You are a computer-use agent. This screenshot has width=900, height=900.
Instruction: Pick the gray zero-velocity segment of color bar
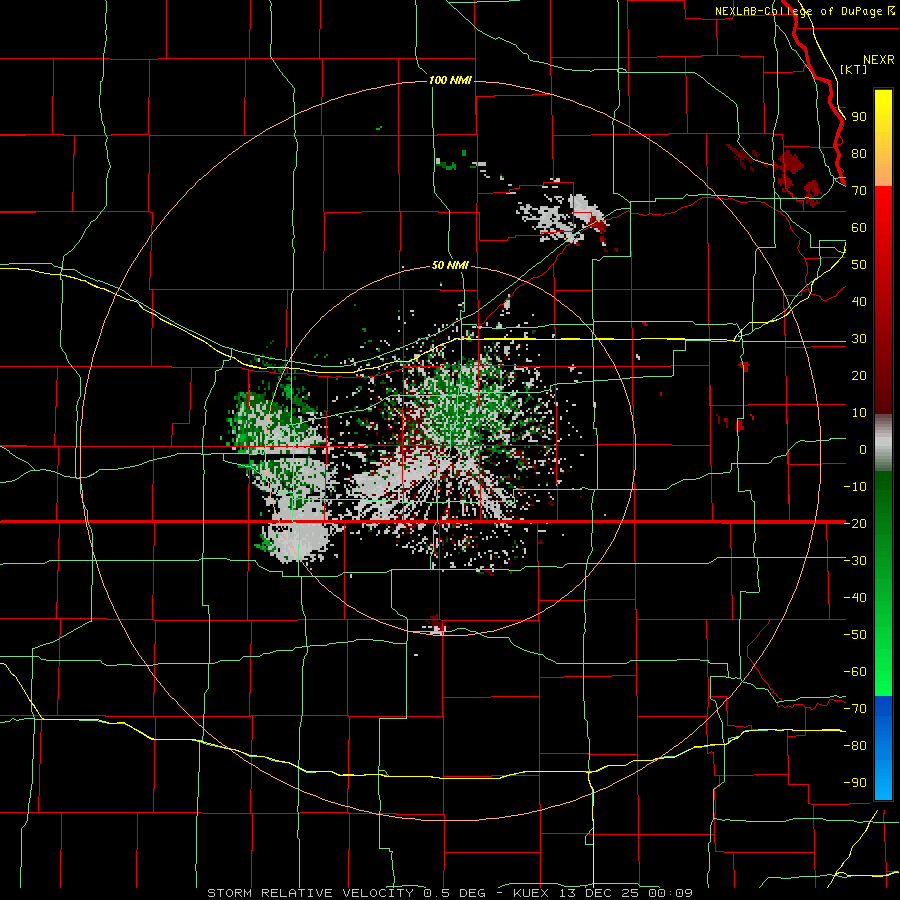(883, 443)
